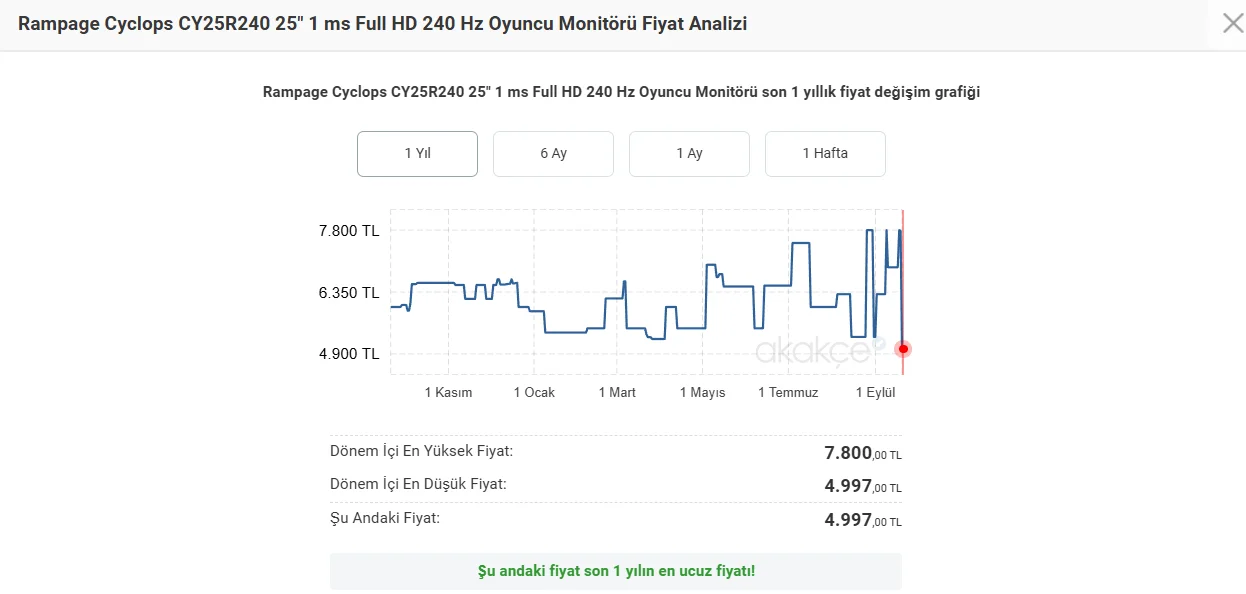Show the 1 Ay price chart
The width and height of the screenshot is (1246, 594).
pos(689,153)
